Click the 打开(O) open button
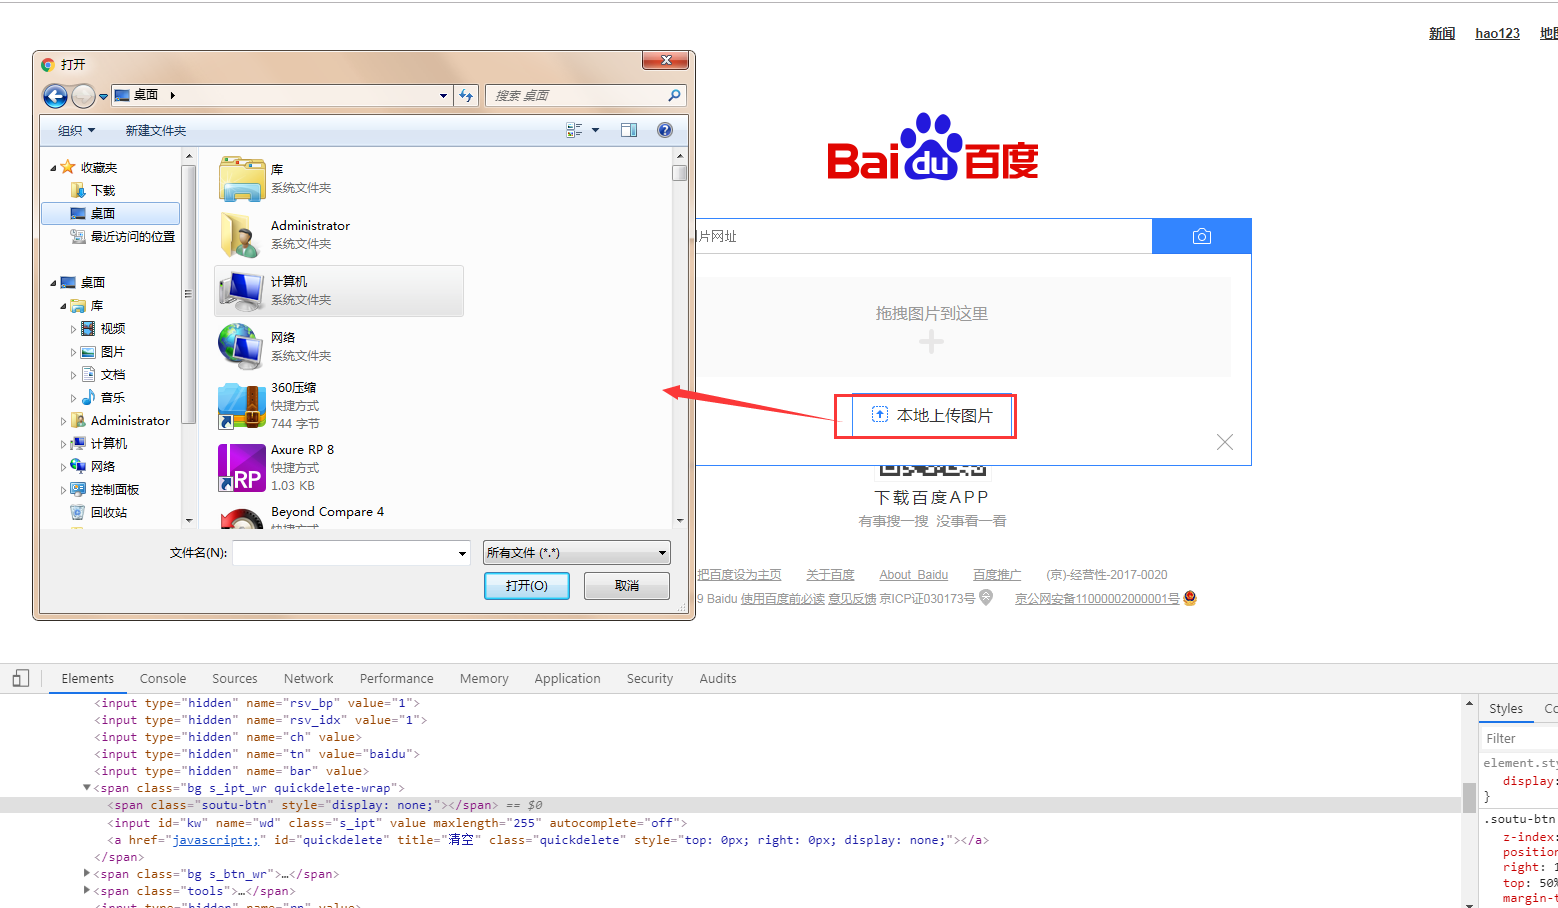The height and width of the screenshot is (908, 1558). (527, 586)
